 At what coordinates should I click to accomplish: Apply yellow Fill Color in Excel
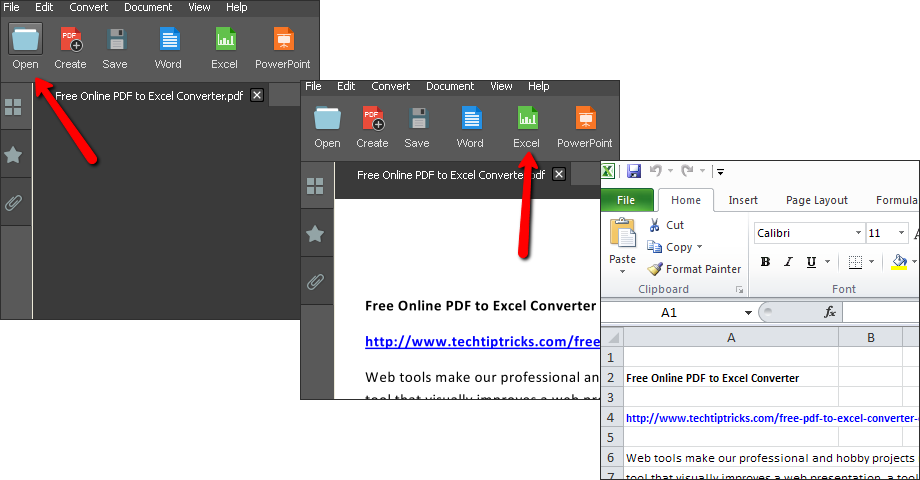pyautogui.click(x=899, y=262)
